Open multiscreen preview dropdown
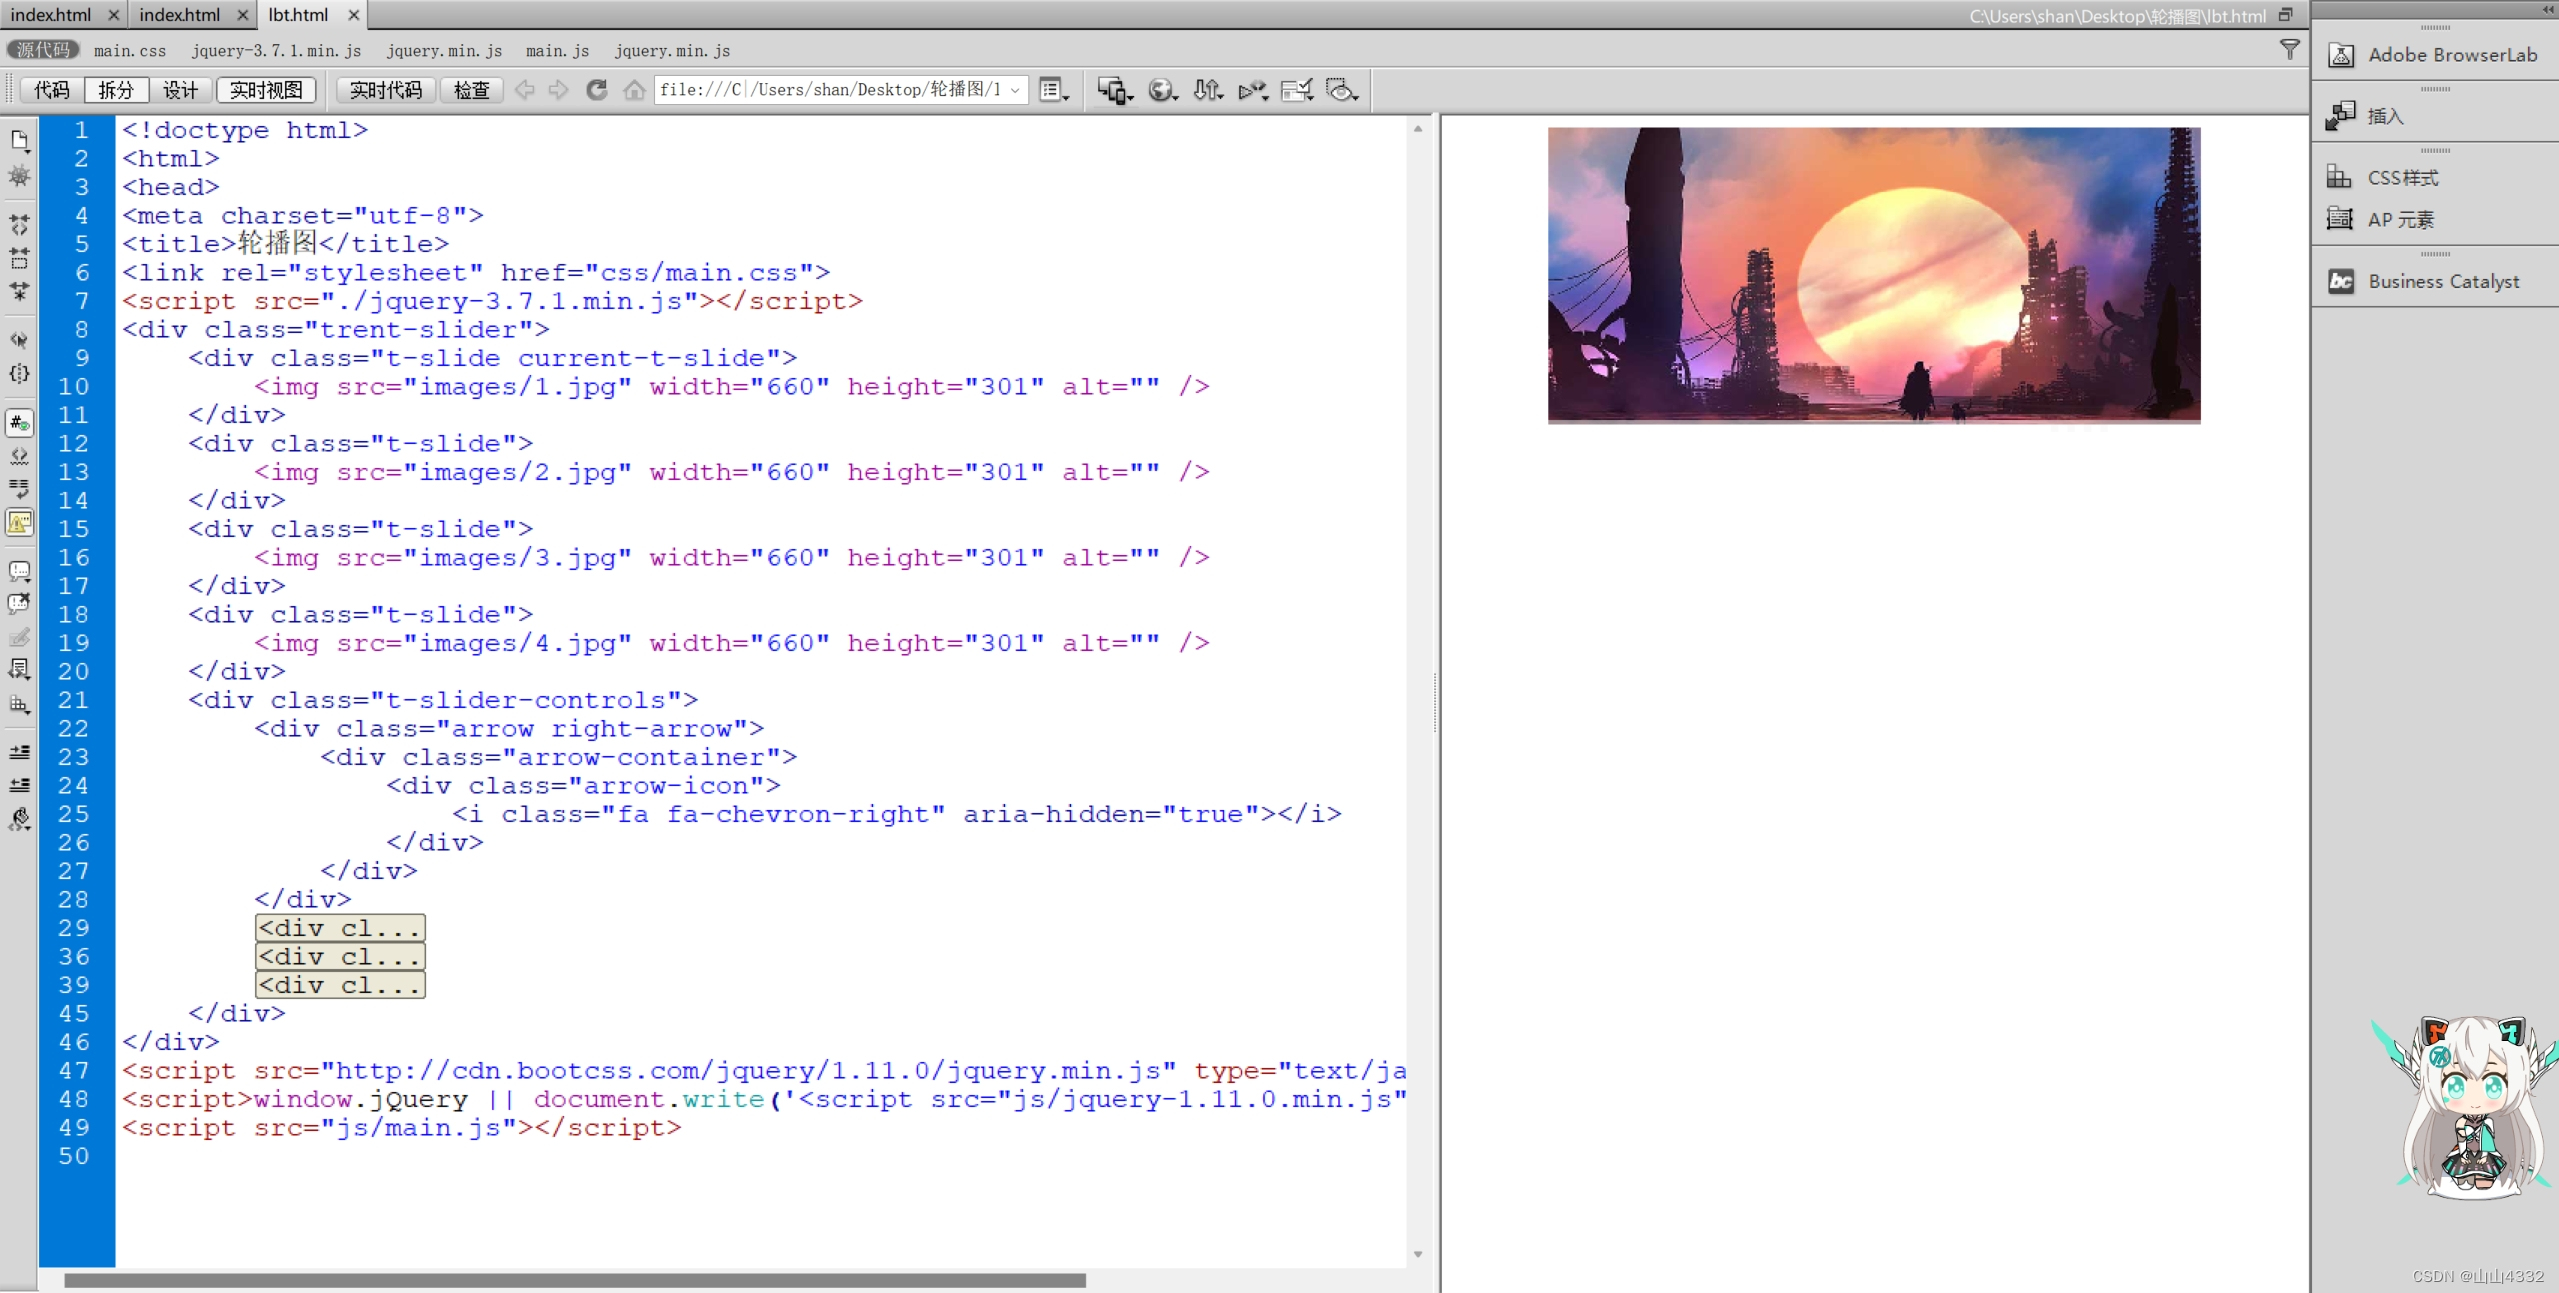 [1115, 90]
